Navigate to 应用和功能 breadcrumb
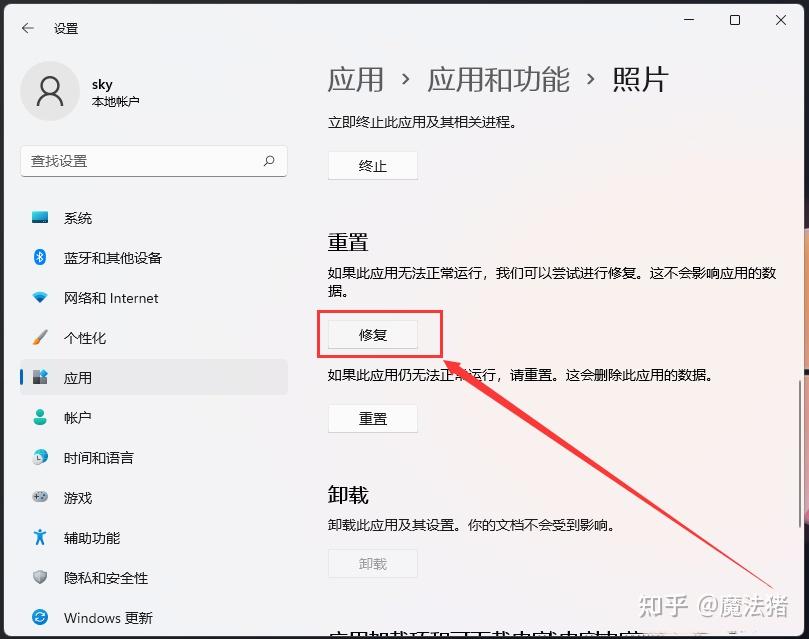This screenshot has height=639, width=809. pyautogui.click(x=498, y=80)
